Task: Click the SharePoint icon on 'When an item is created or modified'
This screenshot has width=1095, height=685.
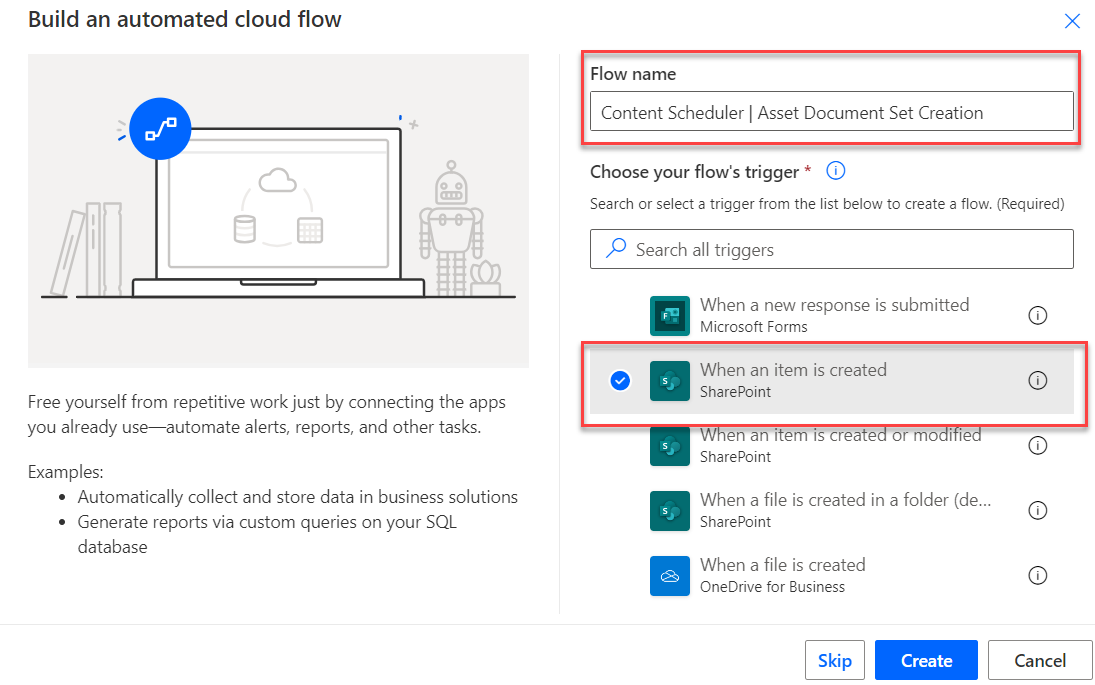Action: coord(670,445)
